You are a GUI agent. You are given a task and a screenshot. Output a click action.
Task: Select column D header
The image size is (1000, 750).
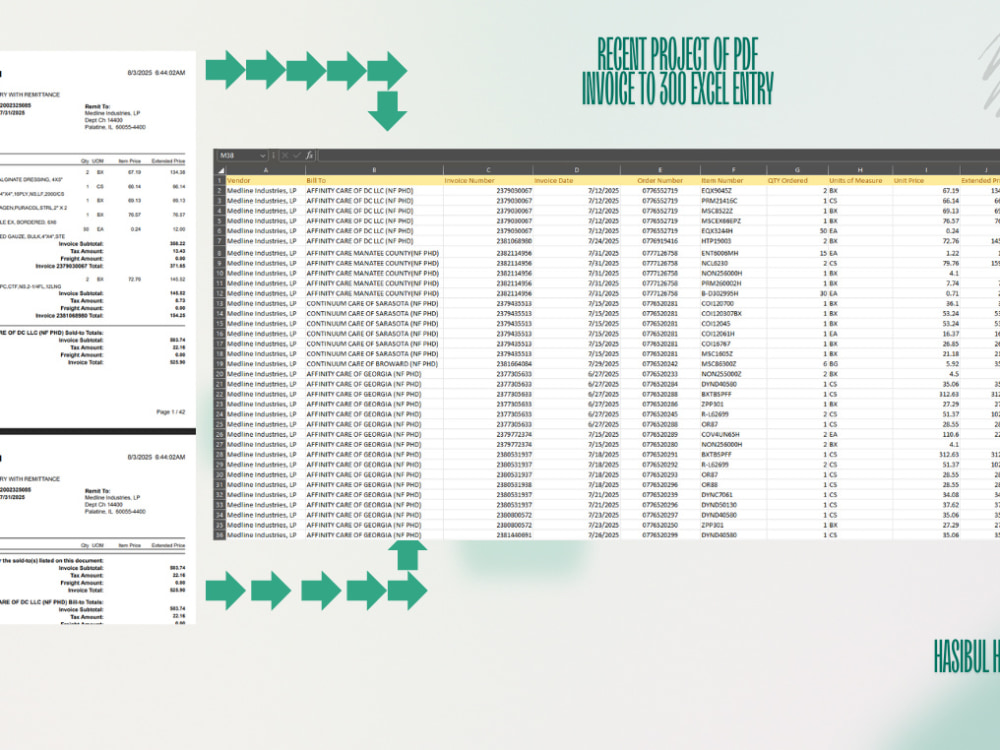click(x=577, y=170)
